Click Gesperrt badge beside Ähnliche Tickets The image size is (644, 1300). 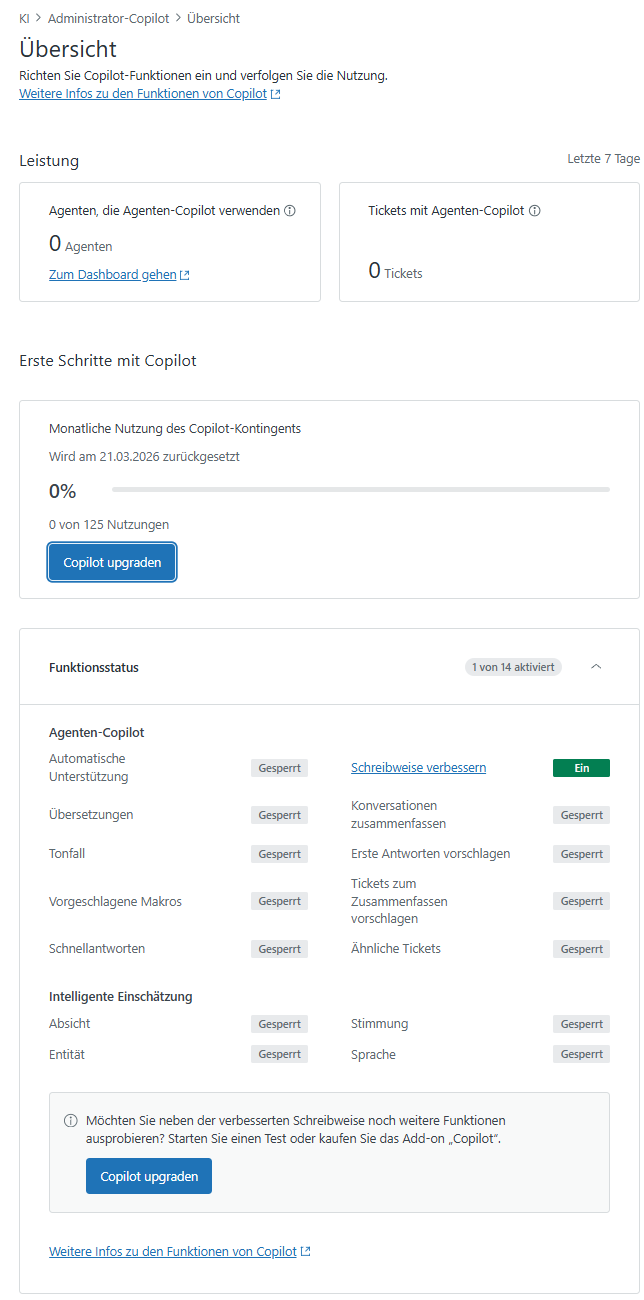pyautogui.click(x=581, y=949)
